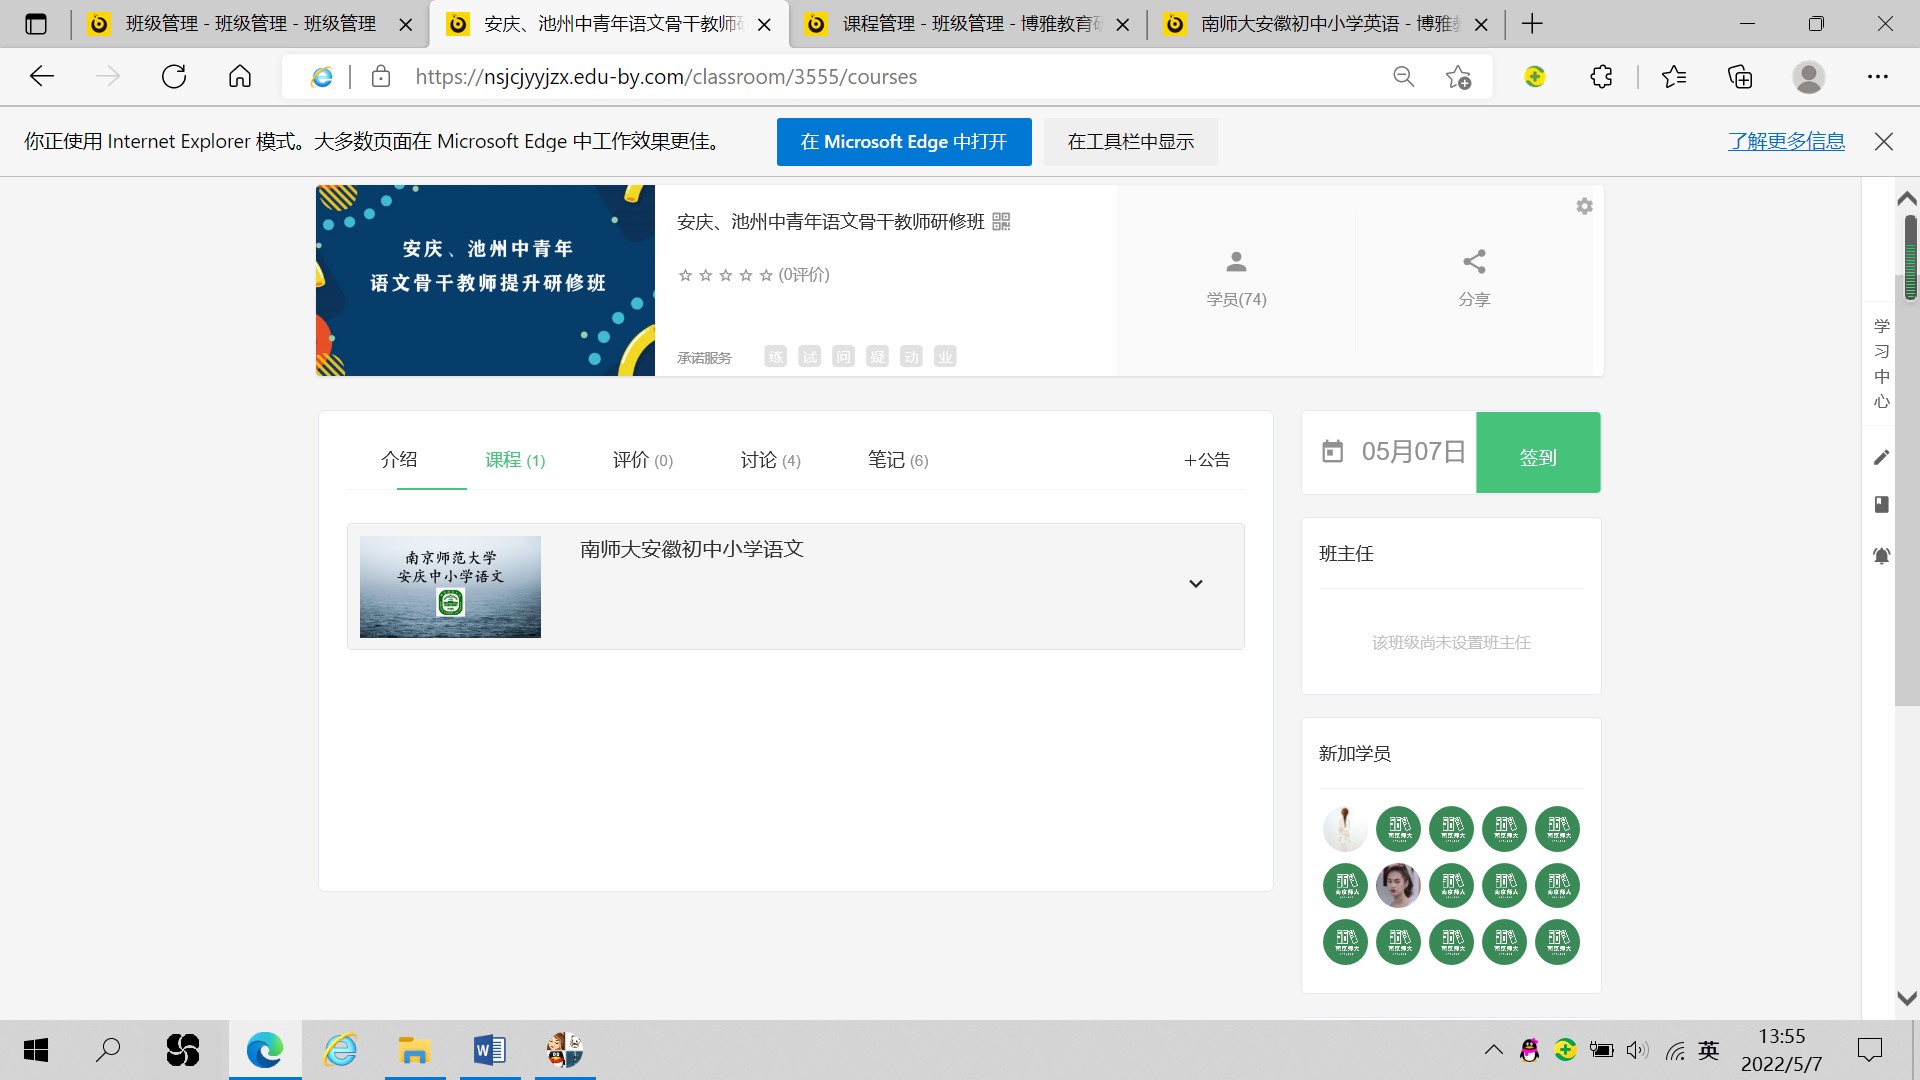The width and height of the screenshot is (1920, 1080).
Task: Click the calendar icon next to 05月07日
Action: [x=1332, y=452]
